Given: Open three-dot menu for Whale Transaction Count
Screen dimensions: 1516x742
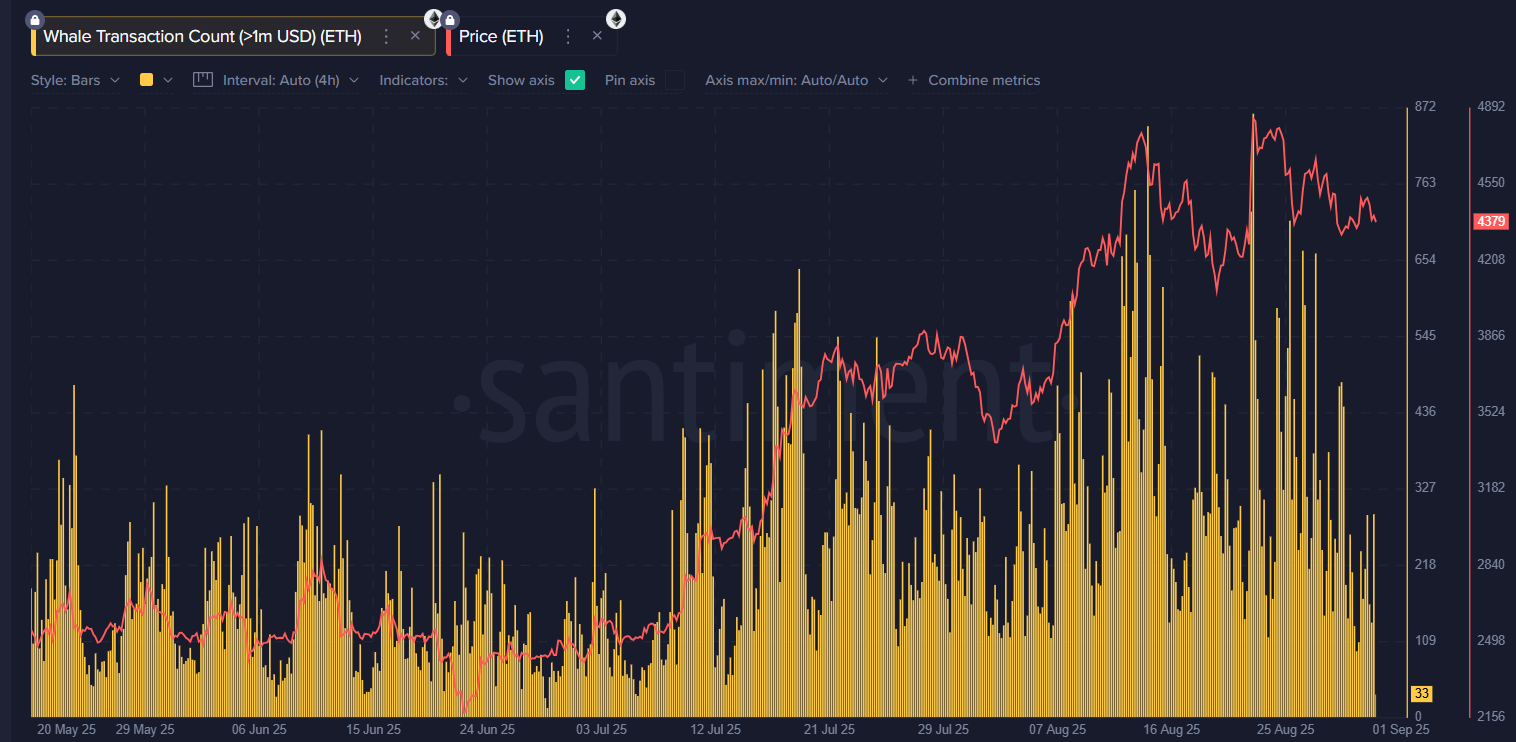Looking at the screenshot, I should point(387,37).
